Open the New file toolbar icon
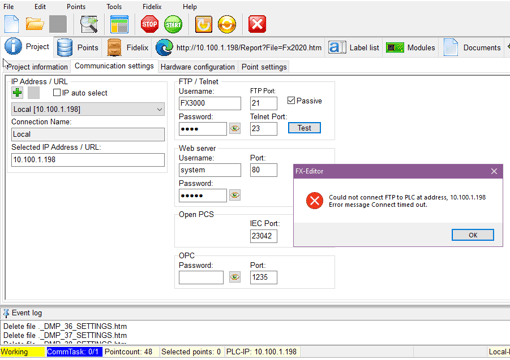This screenshot has width=510, height=360. pyautogui.click(x=12, y=24)
